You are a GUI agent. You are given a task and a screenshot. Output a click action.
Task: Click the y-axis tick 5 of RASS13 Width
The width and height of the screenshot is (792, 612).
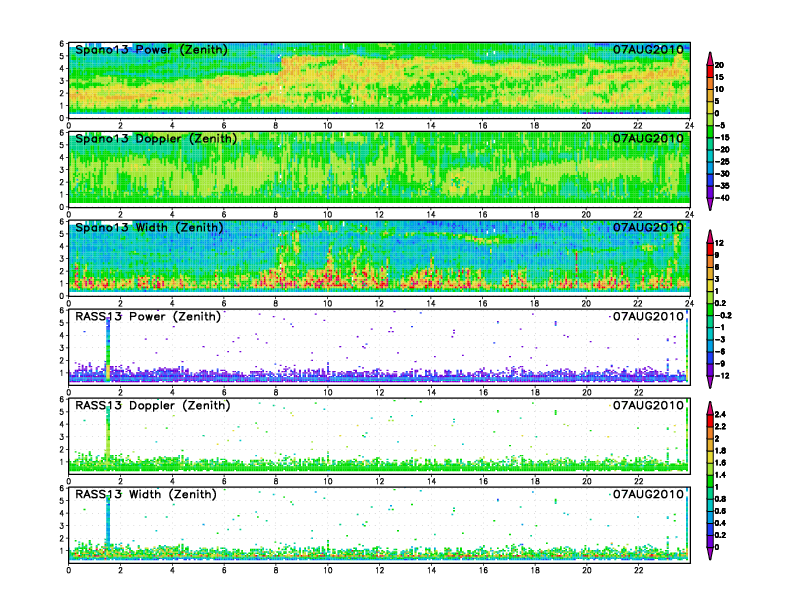(x=62, y=501)
